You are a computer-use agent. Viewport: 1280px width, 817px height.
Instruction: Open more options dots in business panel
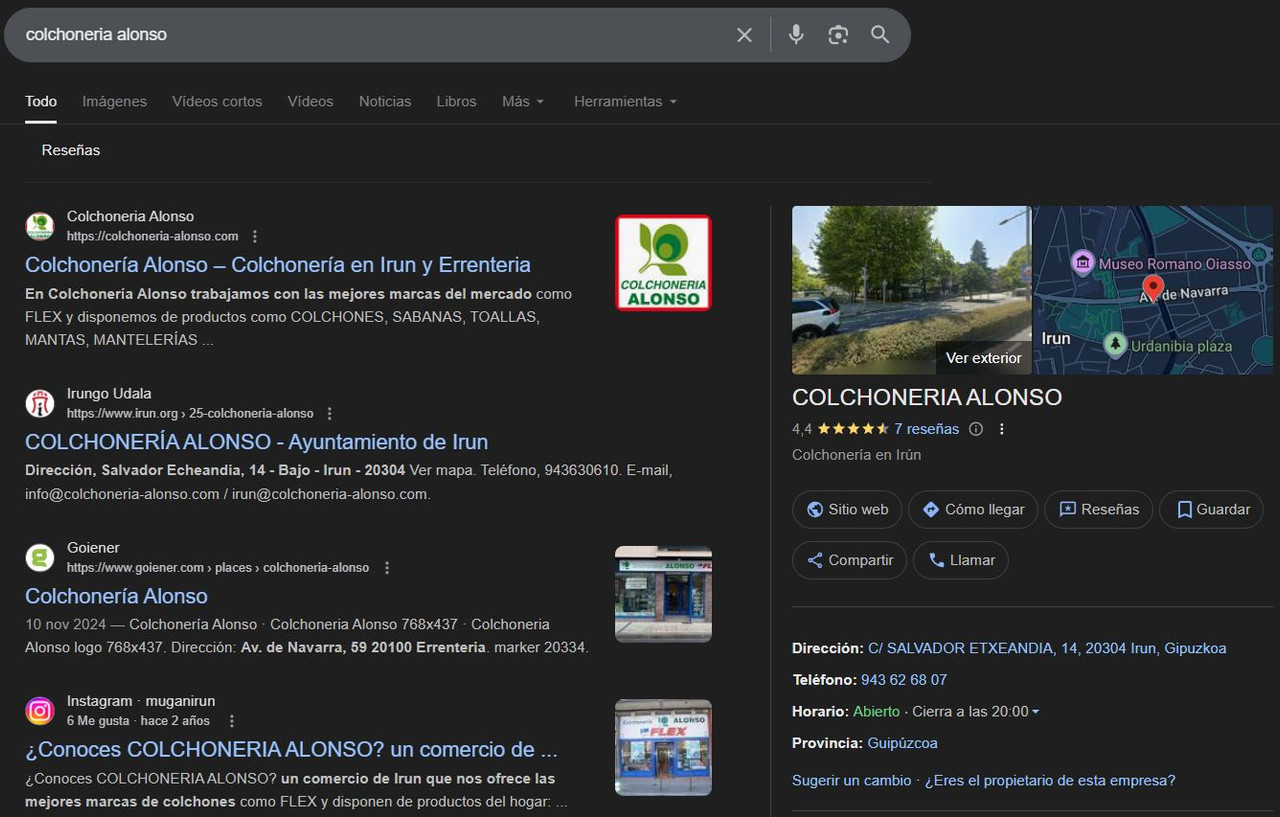pyautogui.click(x=1002, y=429)
